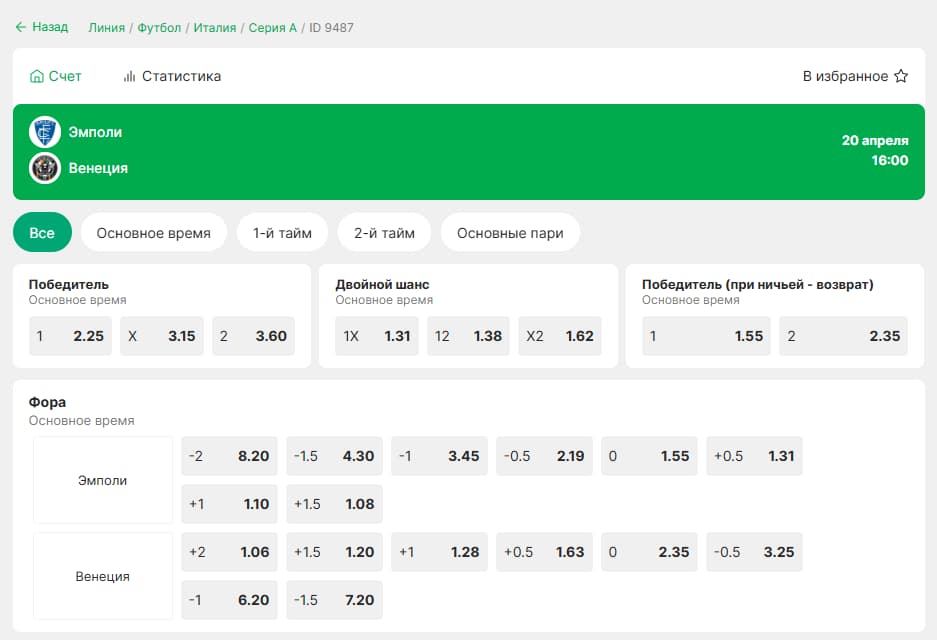Select Эмполи handicap +1.5 at 1.08

click(334, 504)
